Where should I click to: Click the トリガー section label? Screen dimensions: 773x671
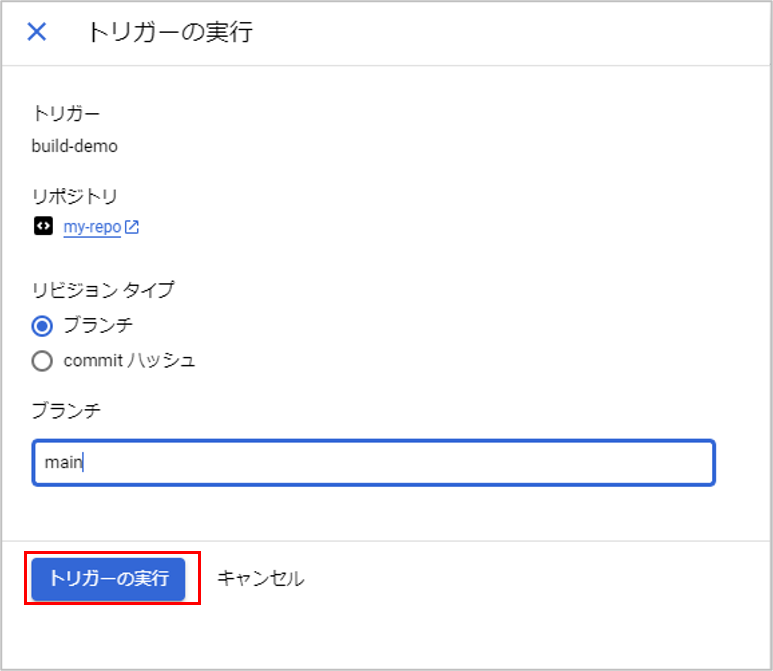tap(66, 113)
